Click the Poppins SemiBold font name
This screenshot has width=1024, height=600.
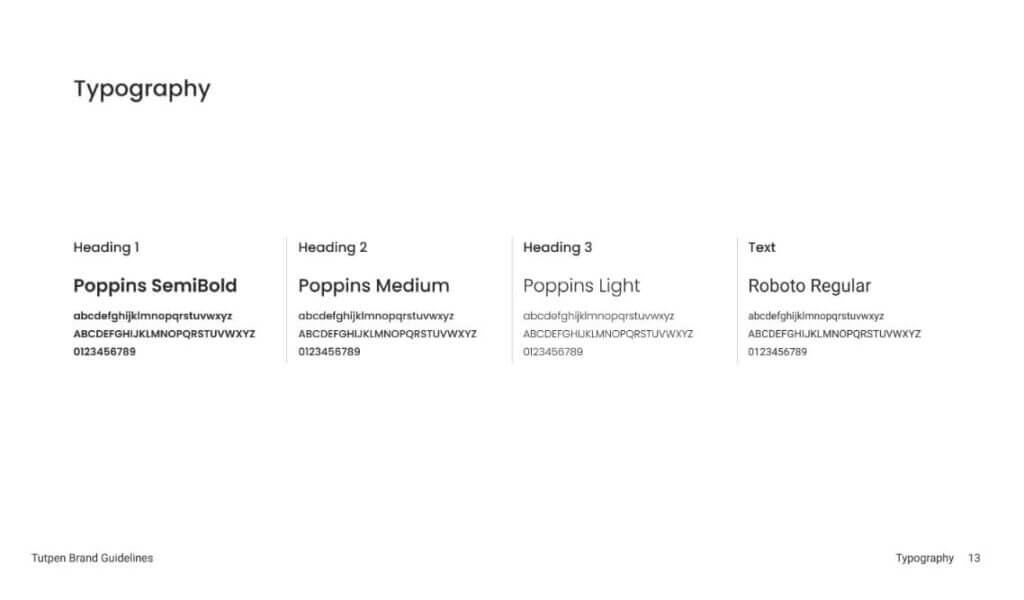coord(155,286)
